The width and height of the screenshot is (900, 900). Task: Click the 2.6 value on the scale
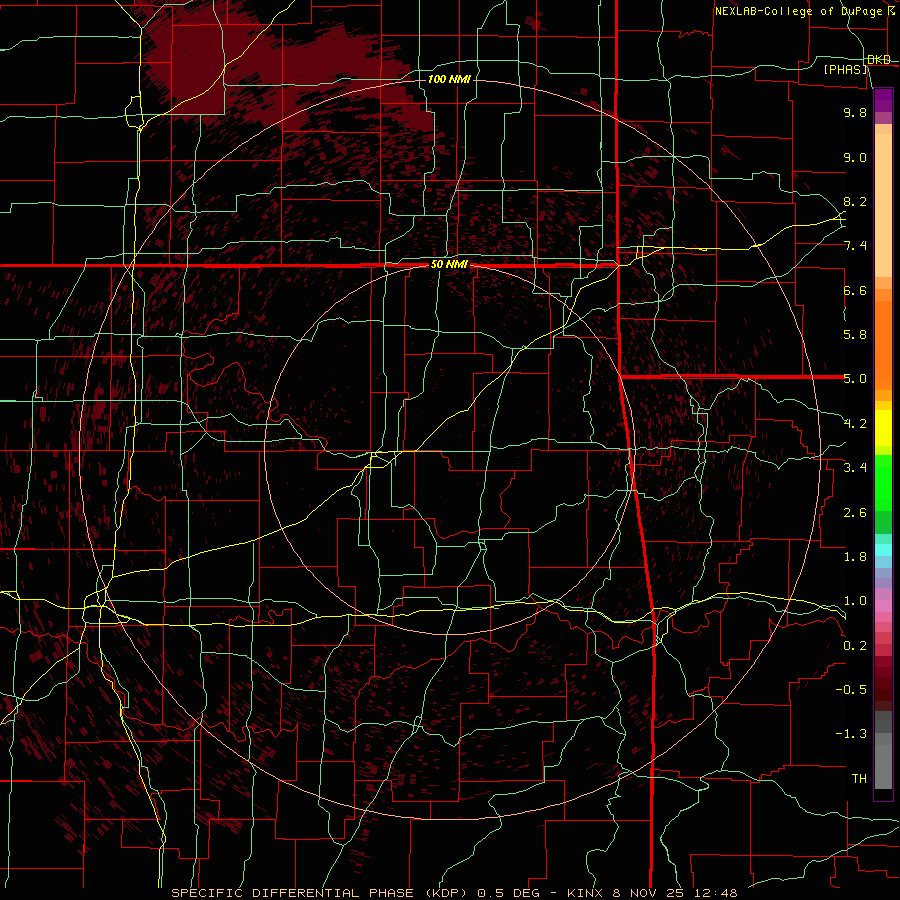click(x=855, y=513)
